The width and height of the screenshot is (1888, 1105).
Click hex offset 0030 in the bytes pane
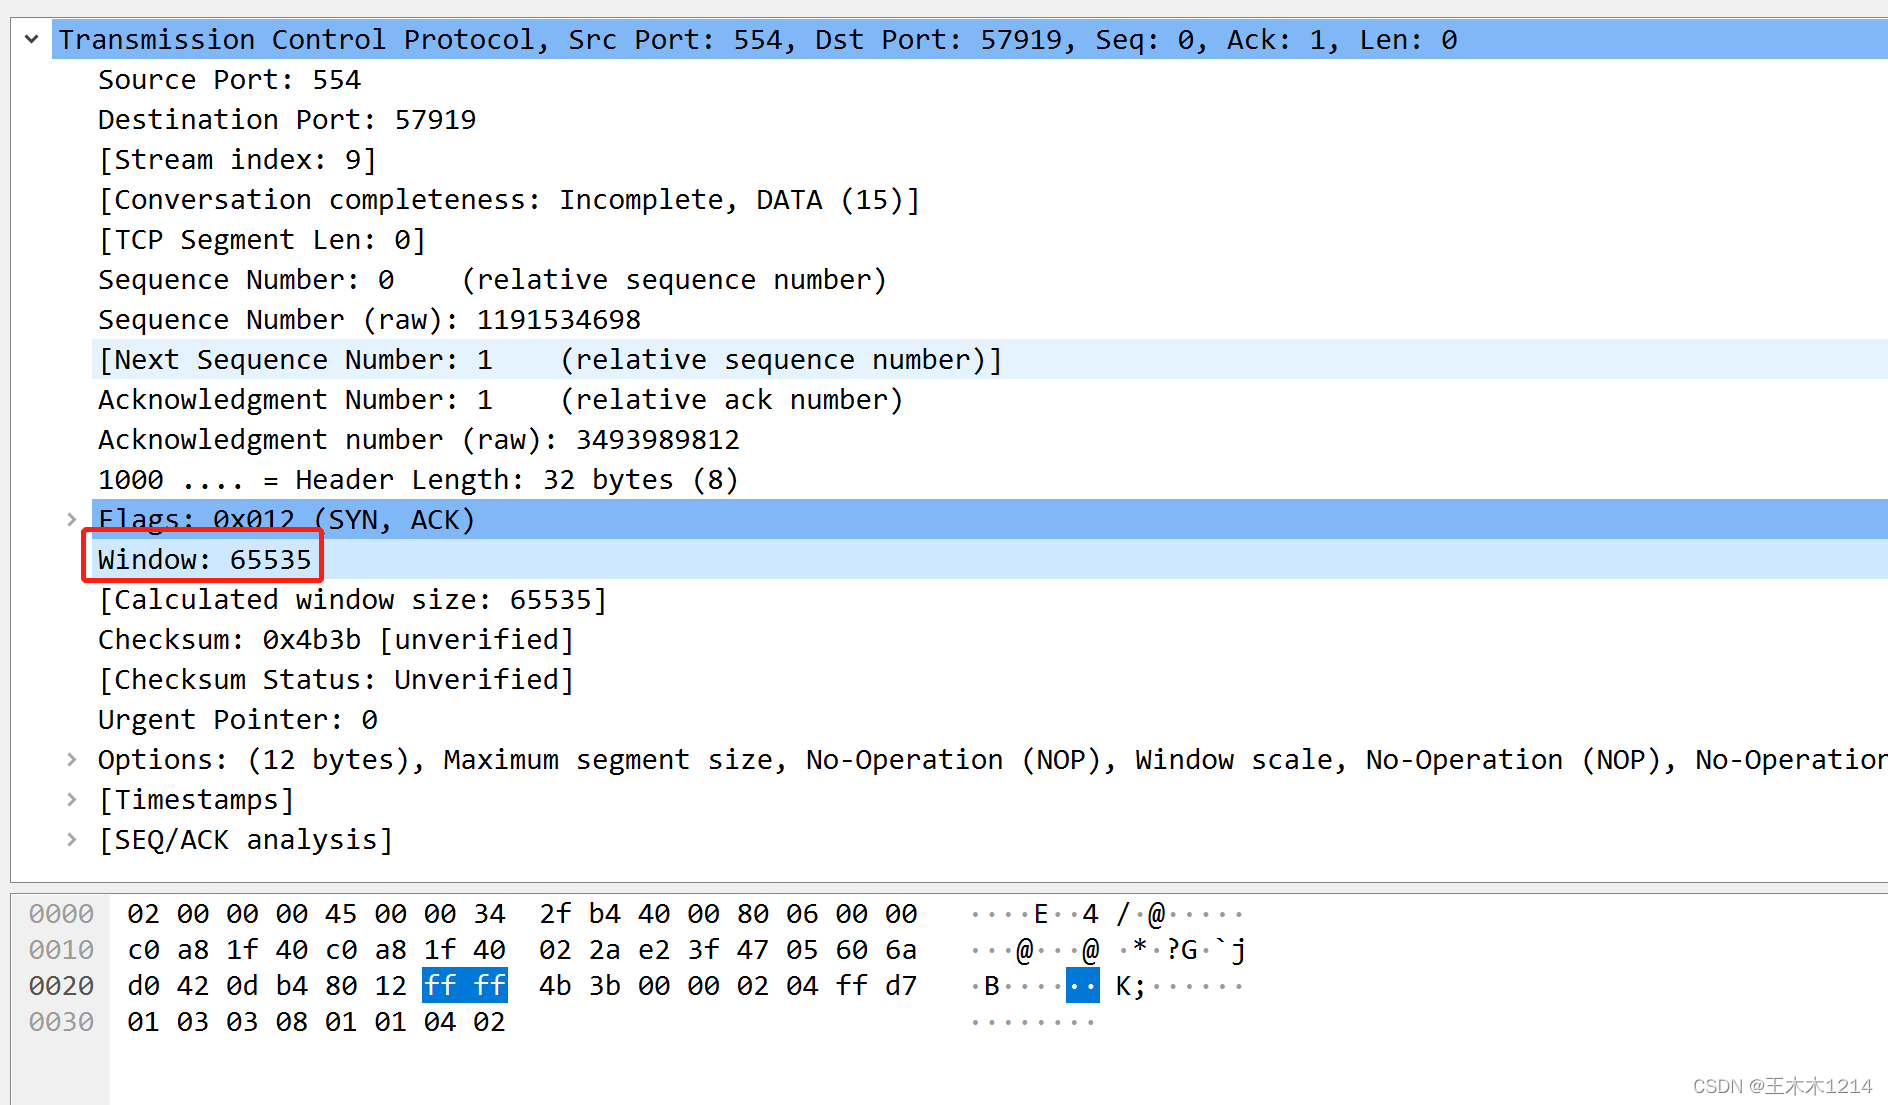coord(61,1021)
